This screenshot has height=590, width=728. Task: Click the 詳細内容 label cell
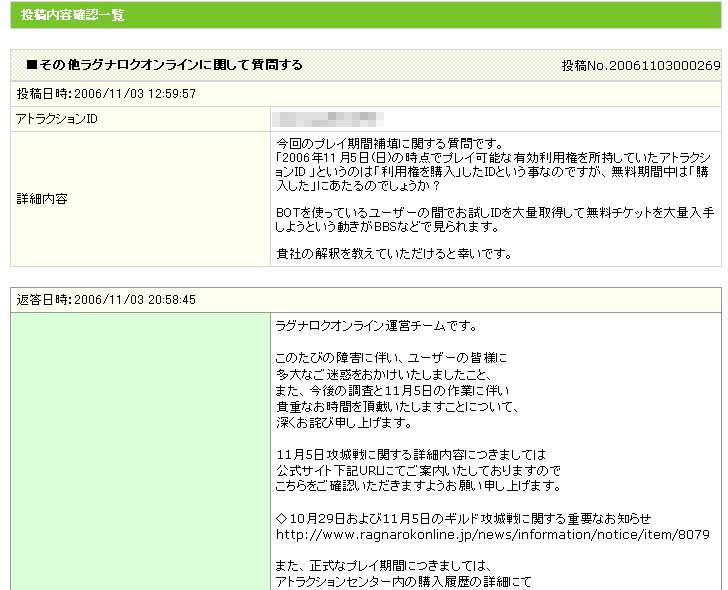pos(140,199)
